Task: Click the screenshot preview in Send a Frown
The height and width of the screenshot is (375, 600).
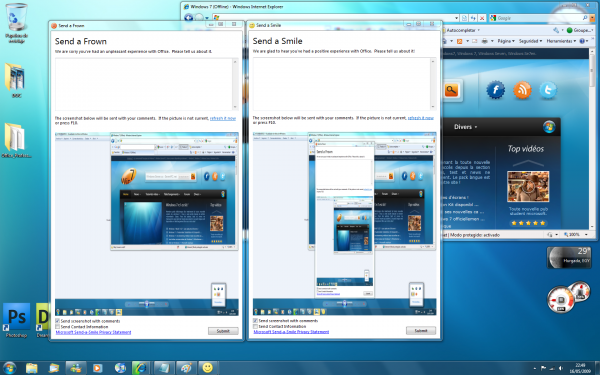Action: tap(147, 224)
